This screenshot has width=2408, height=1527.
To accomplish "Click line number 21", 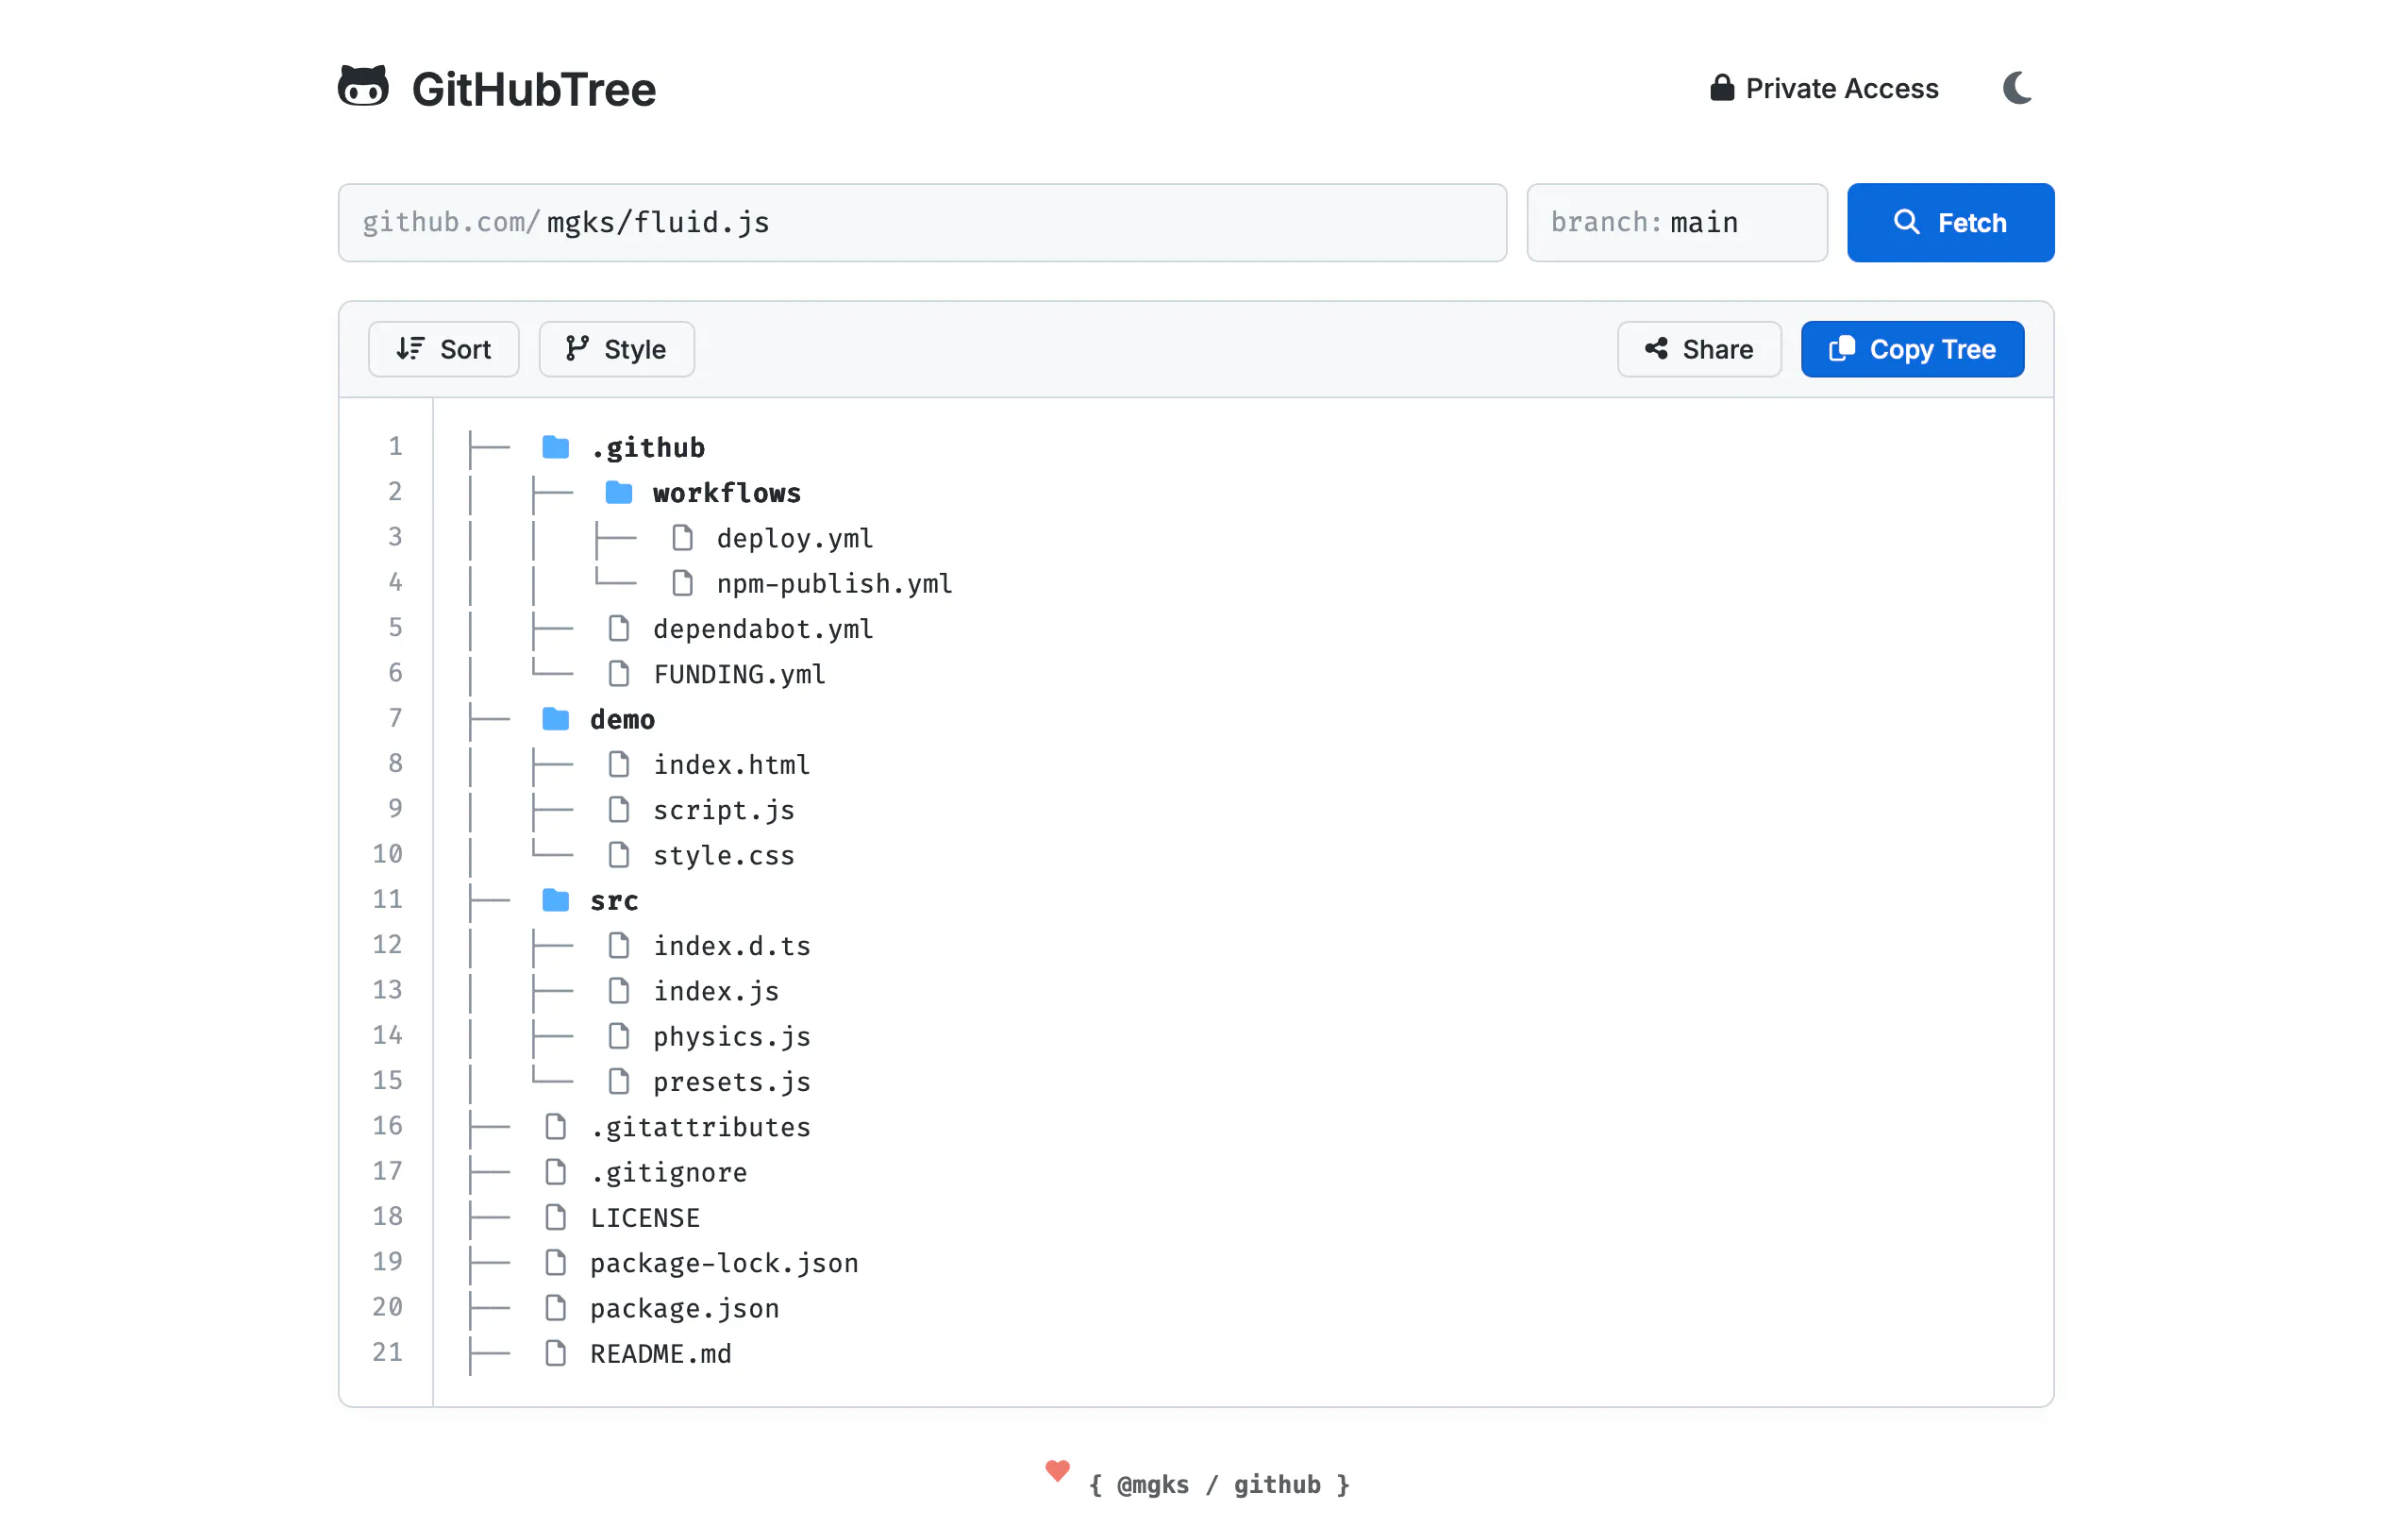I will (387, 1352).
